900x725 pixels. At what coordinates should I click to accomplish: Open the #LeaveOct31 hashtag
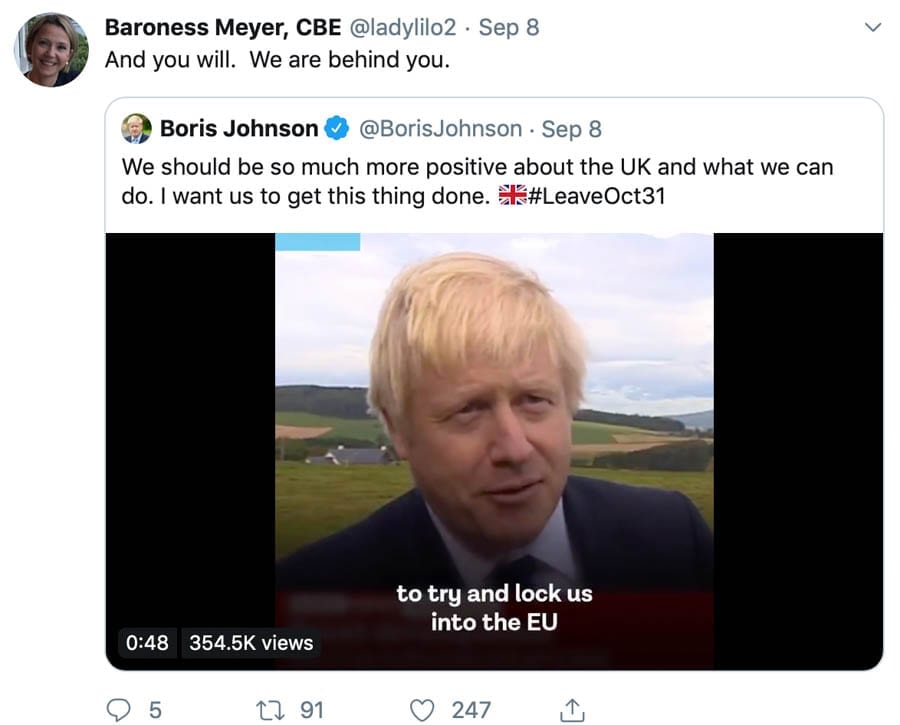[x=596, y=197]
